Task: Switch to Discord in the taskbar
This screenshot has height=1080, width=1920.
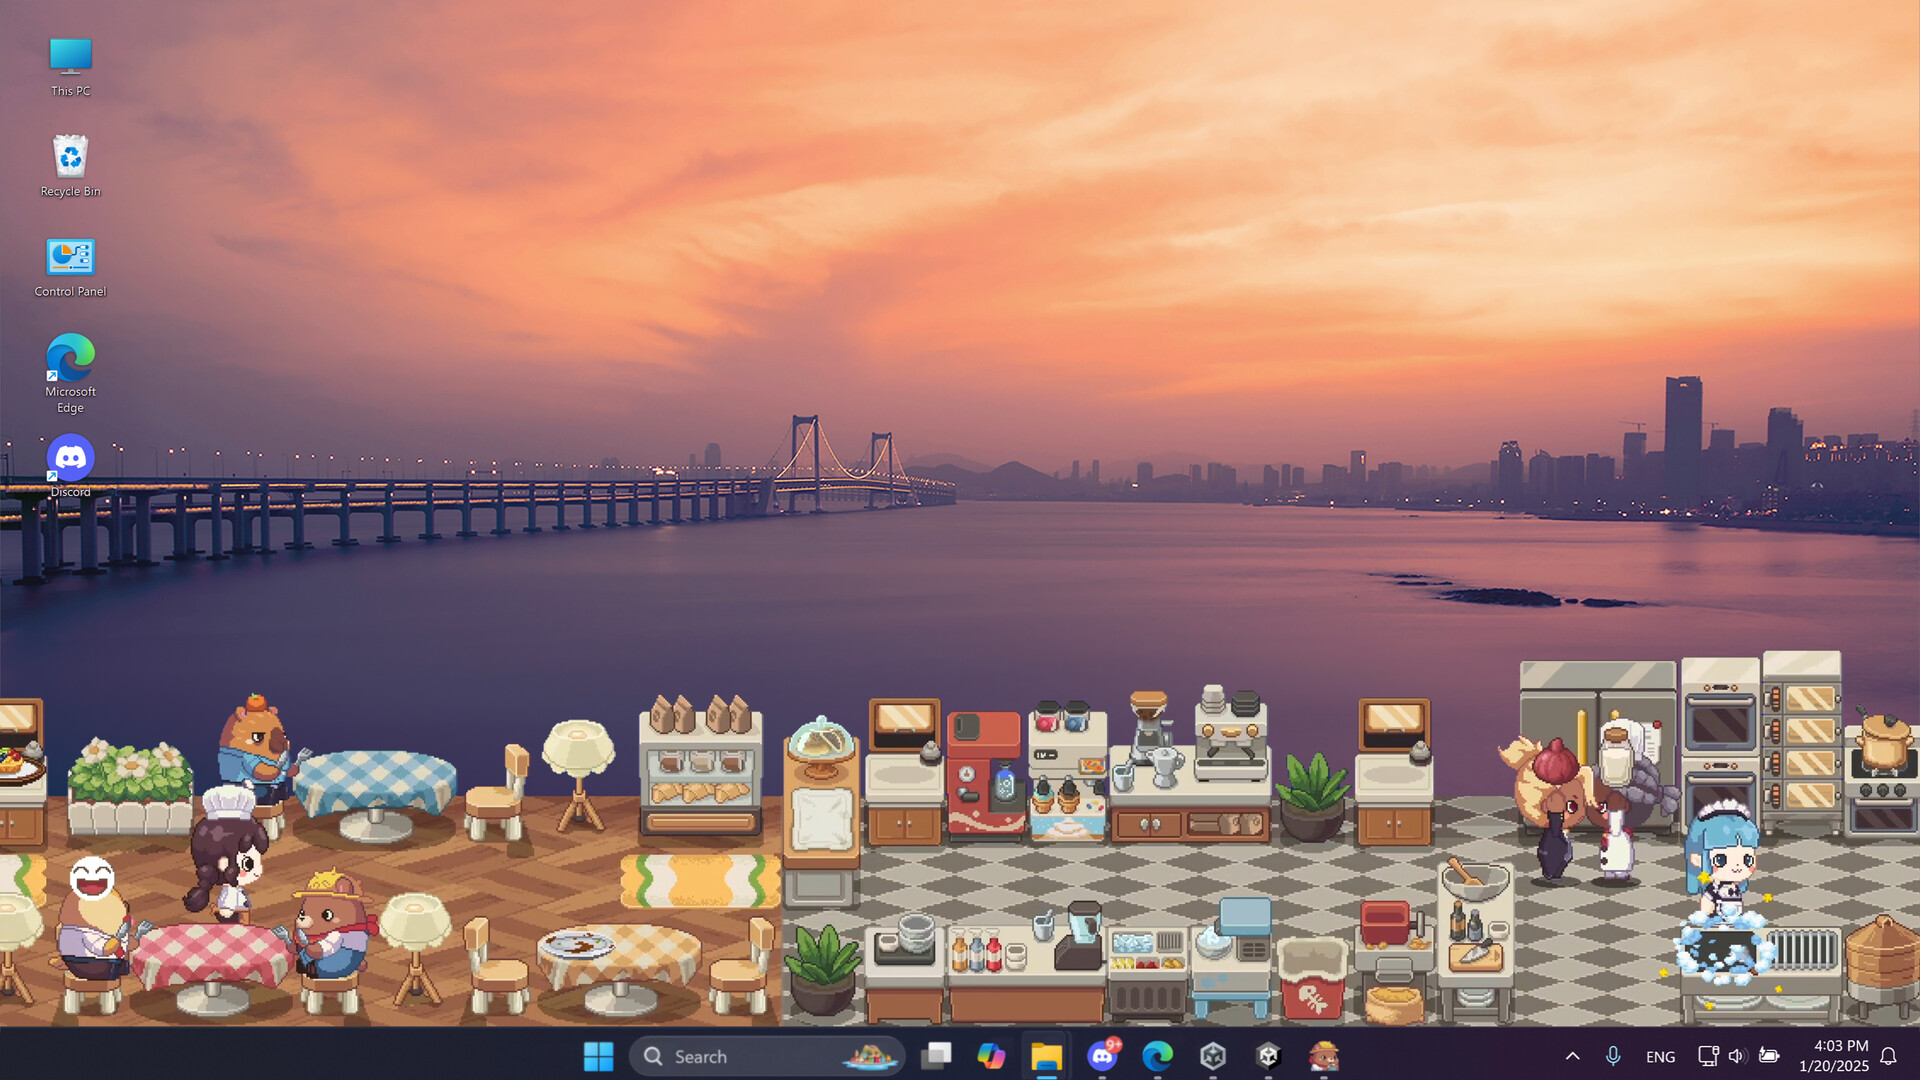Action: point(1102,1056)
